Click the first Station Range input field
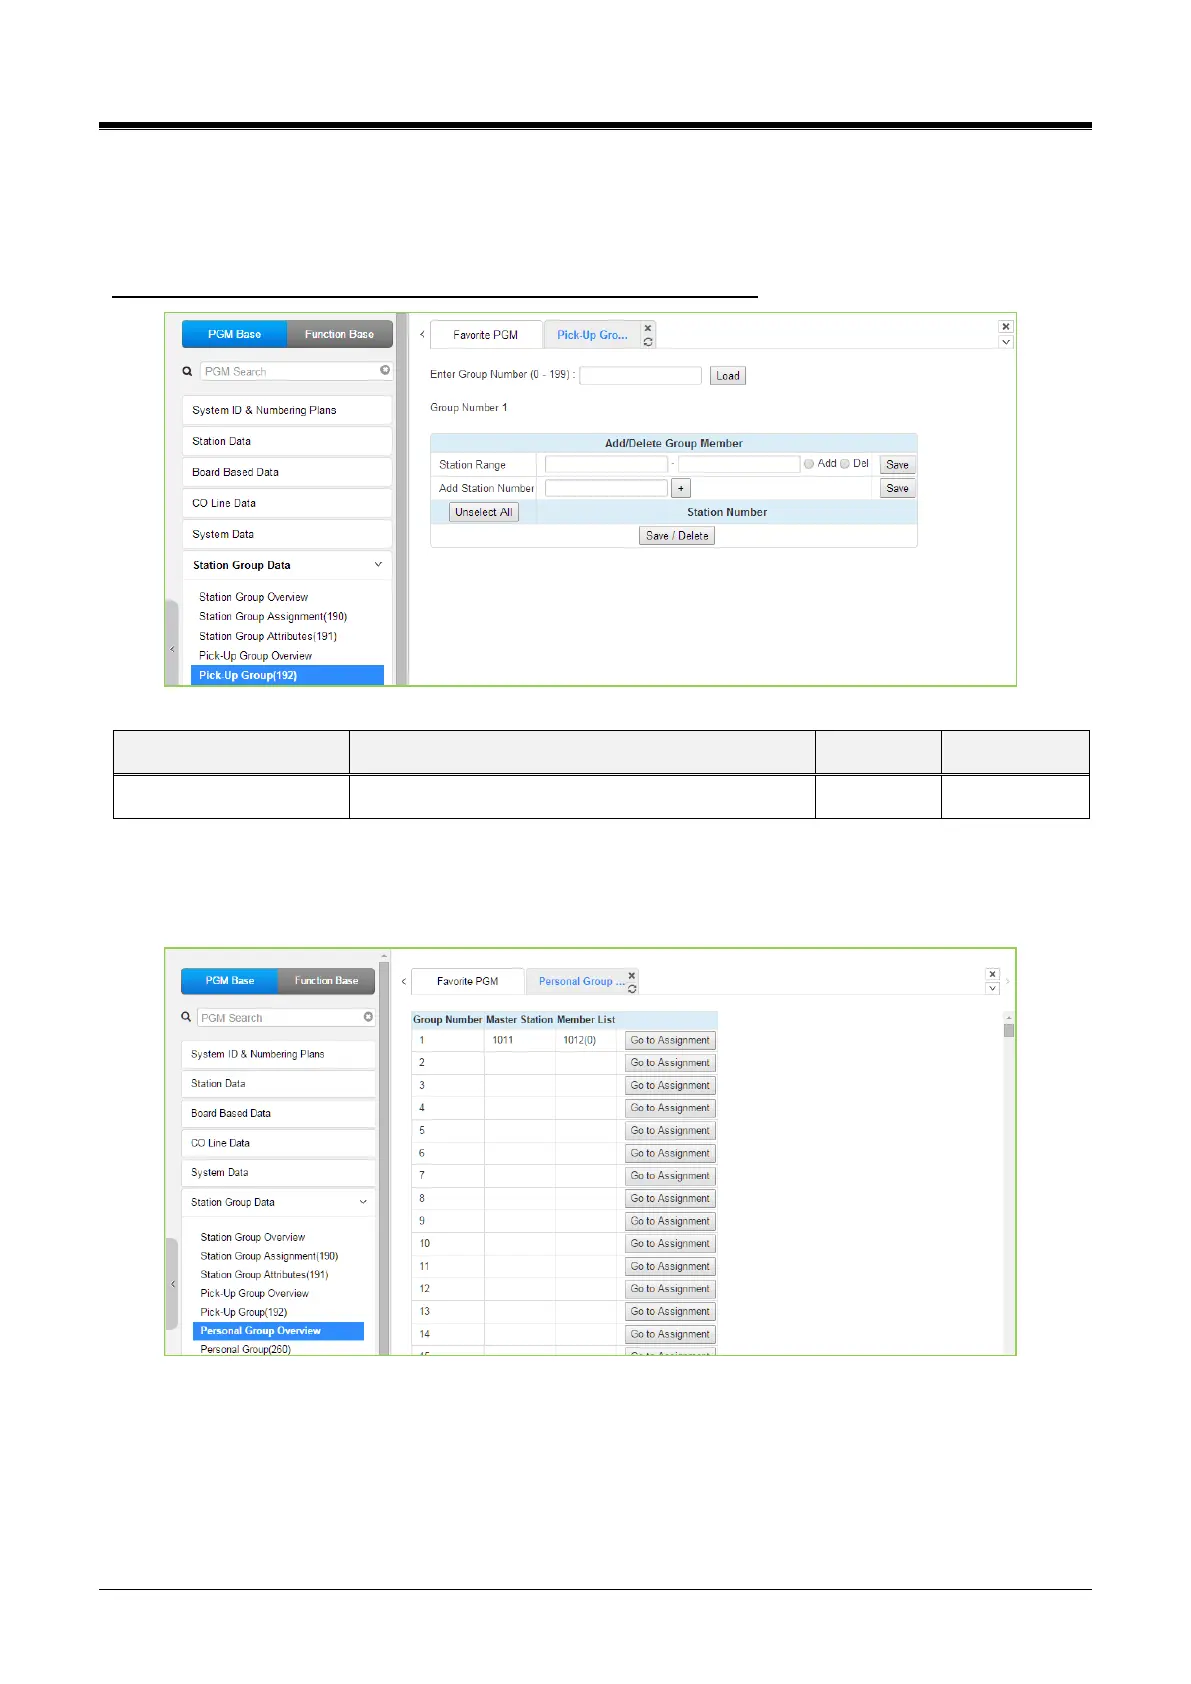 coord(606,465)
